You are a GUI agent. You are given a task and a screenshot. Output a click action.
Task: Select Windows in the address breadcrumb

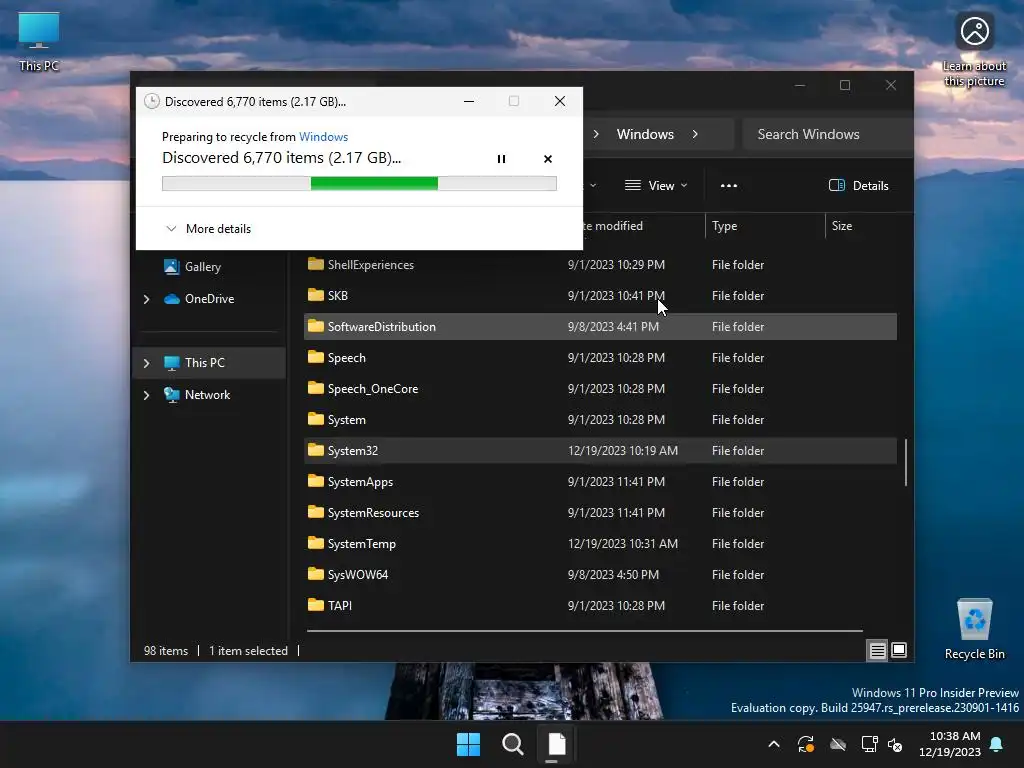point(645,134)
